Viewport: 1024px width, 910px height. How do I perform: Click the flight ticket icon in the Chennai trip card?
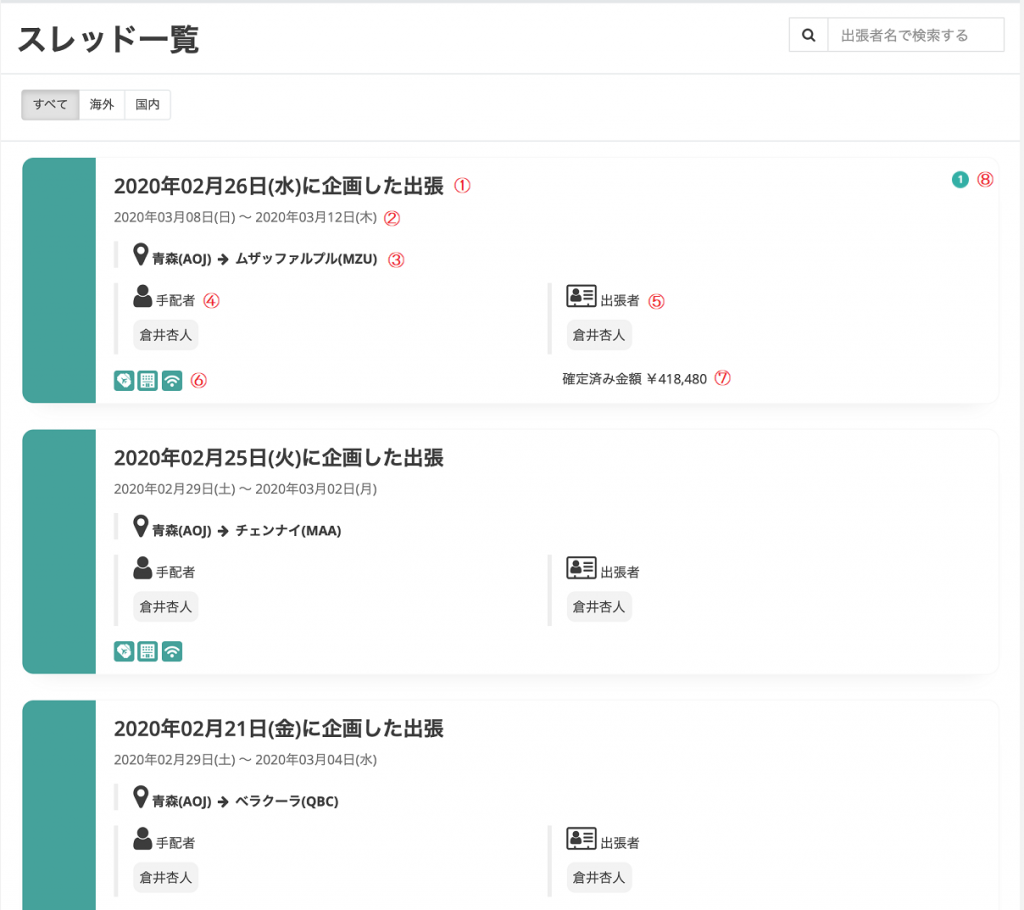tap(124, 651)
